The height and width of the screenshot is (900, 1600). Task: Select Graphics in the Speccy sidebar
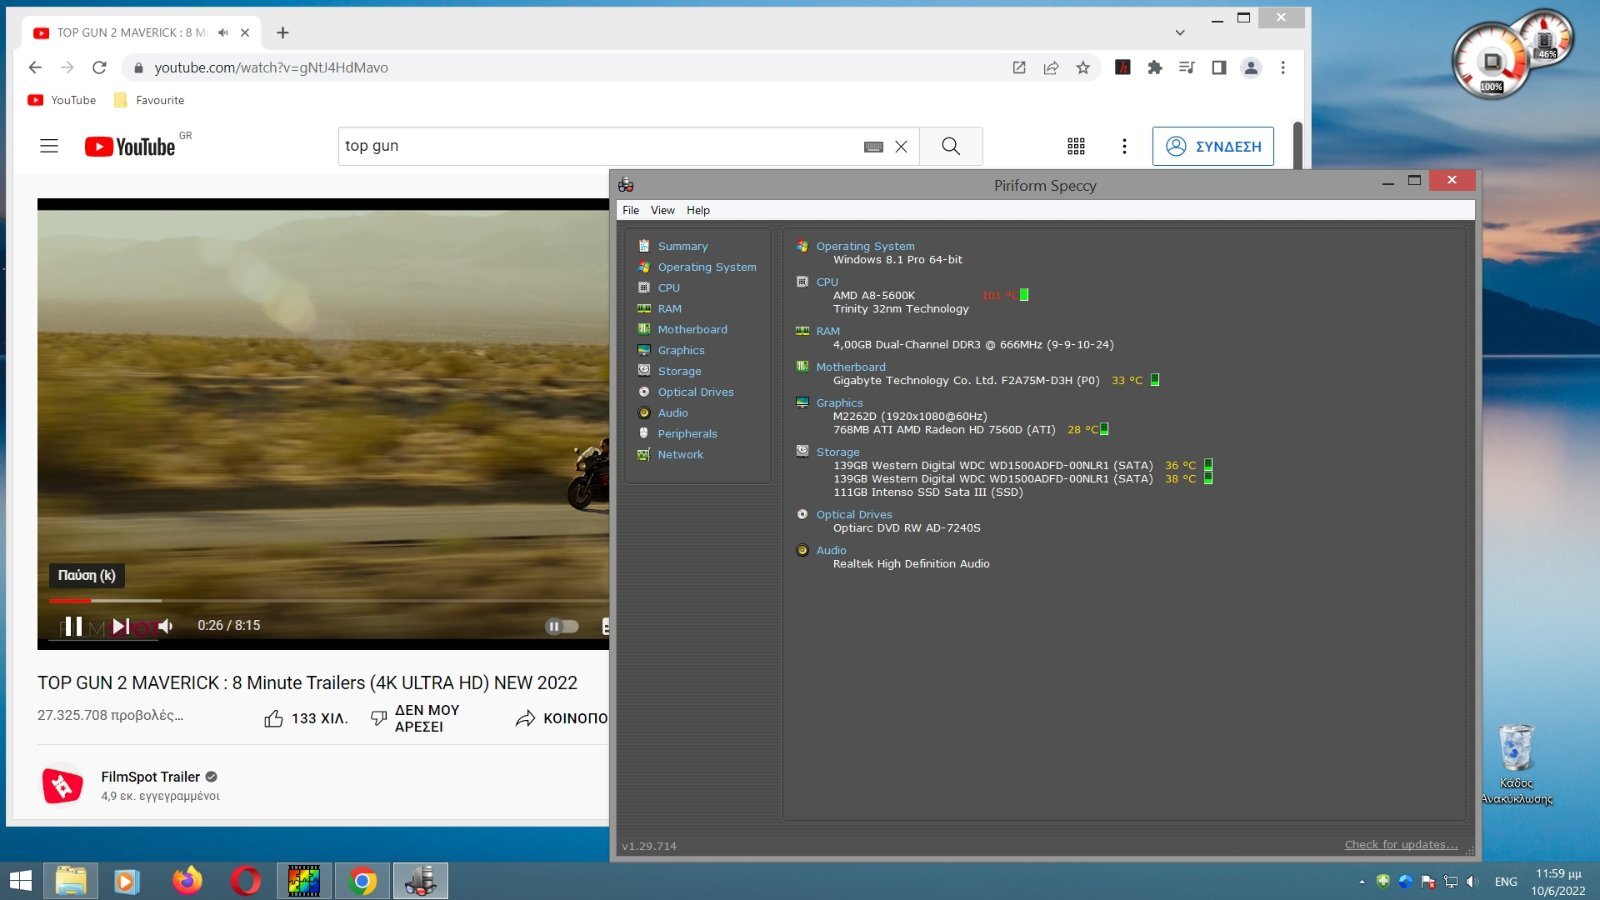[x=680, y=350]
